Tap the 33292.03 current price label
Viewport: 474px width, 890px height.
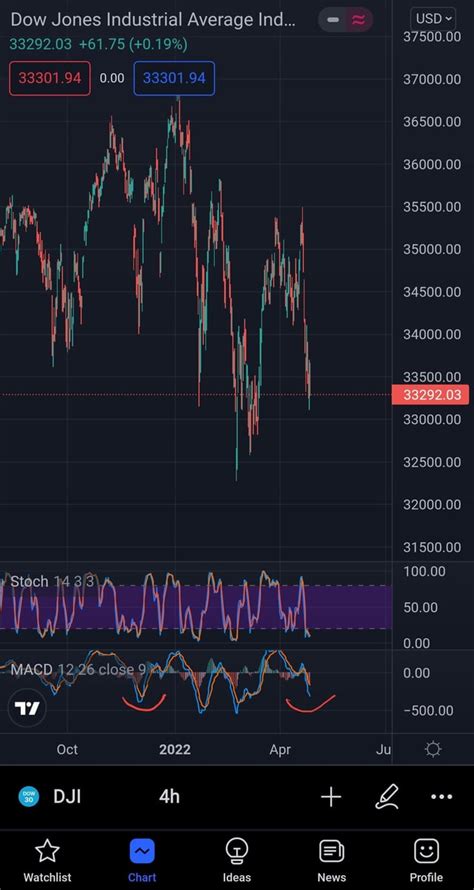point(432,394)
